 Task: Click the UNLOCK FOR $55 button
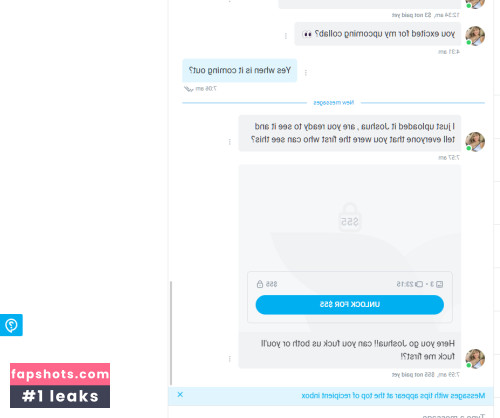(x=350, y=305)
